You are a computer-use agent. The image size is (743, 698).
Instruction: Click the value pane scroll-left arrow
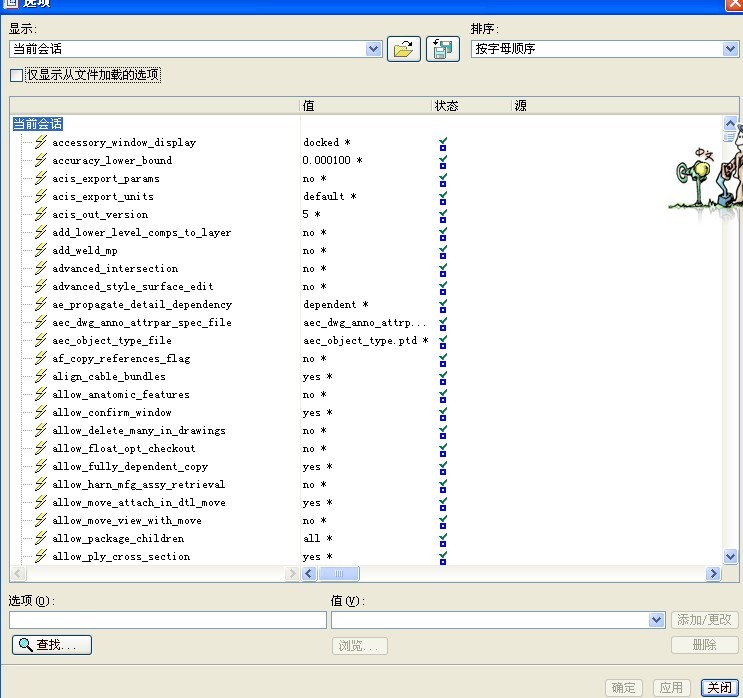tap(309, 574)
